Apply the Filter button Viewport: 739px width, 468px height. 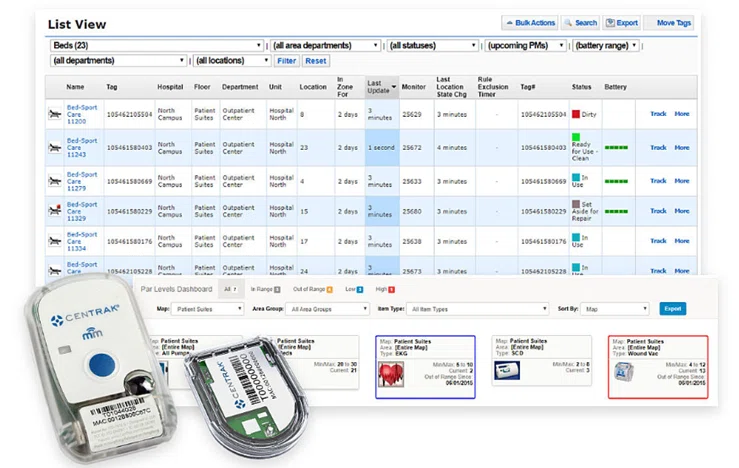pos(287,61)
